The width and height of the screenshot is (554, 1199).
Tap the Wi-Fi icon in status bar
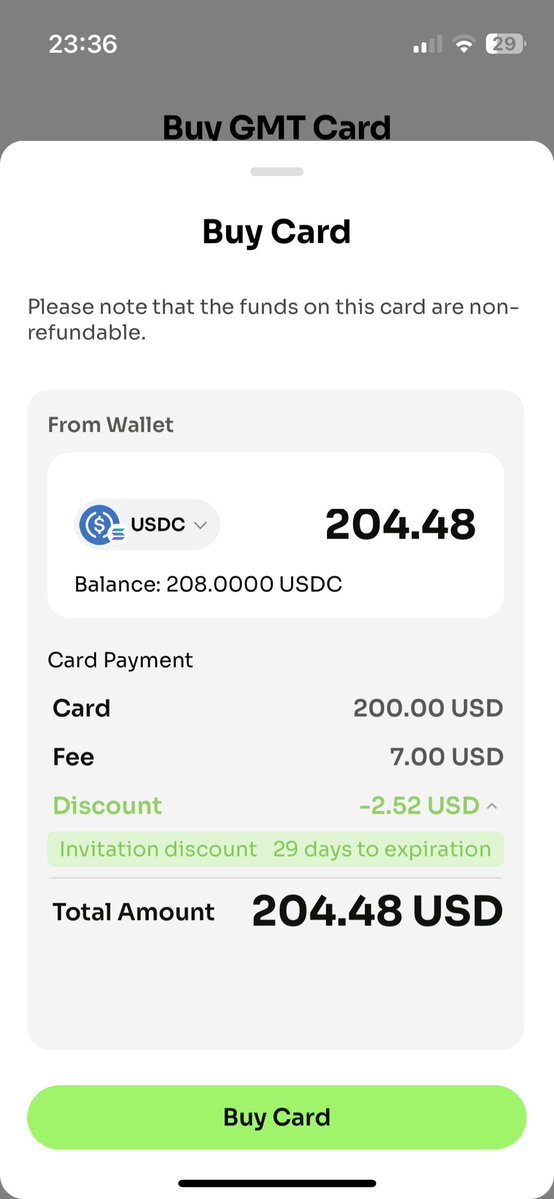(463, 44)
